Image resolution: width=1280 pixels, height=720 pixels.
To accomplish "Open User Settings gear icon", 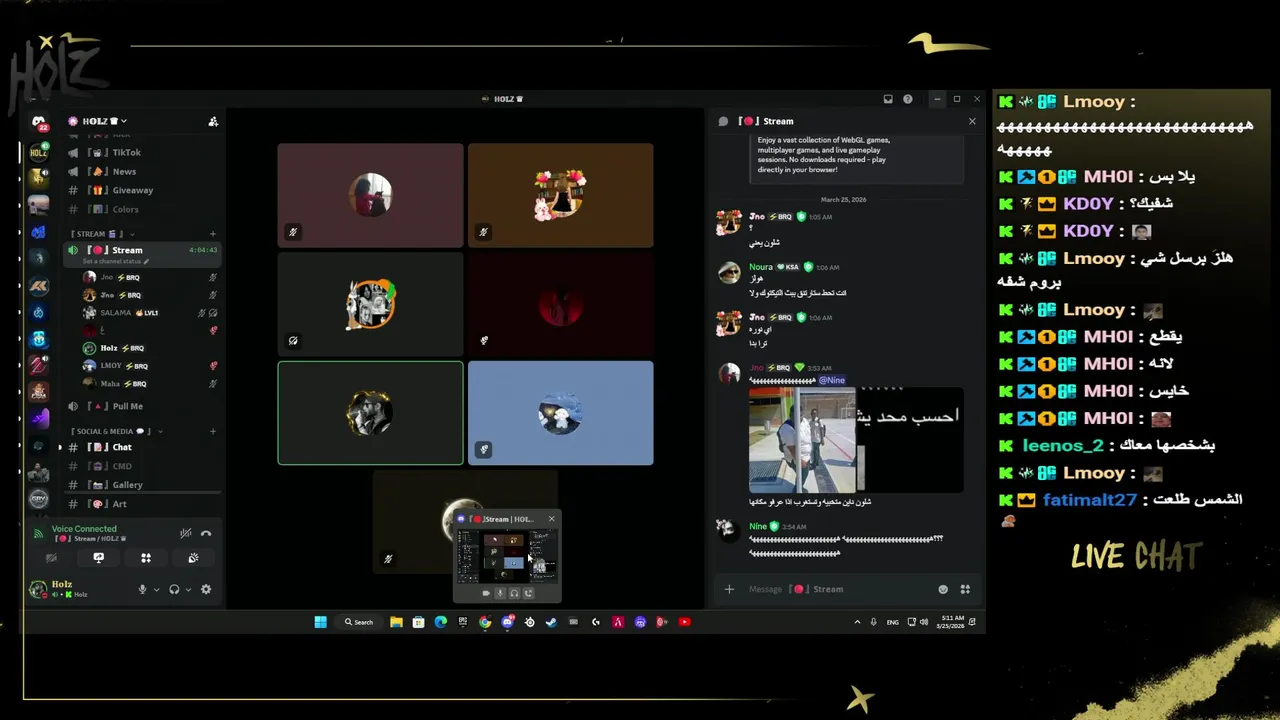I will (x=206, y=589).
